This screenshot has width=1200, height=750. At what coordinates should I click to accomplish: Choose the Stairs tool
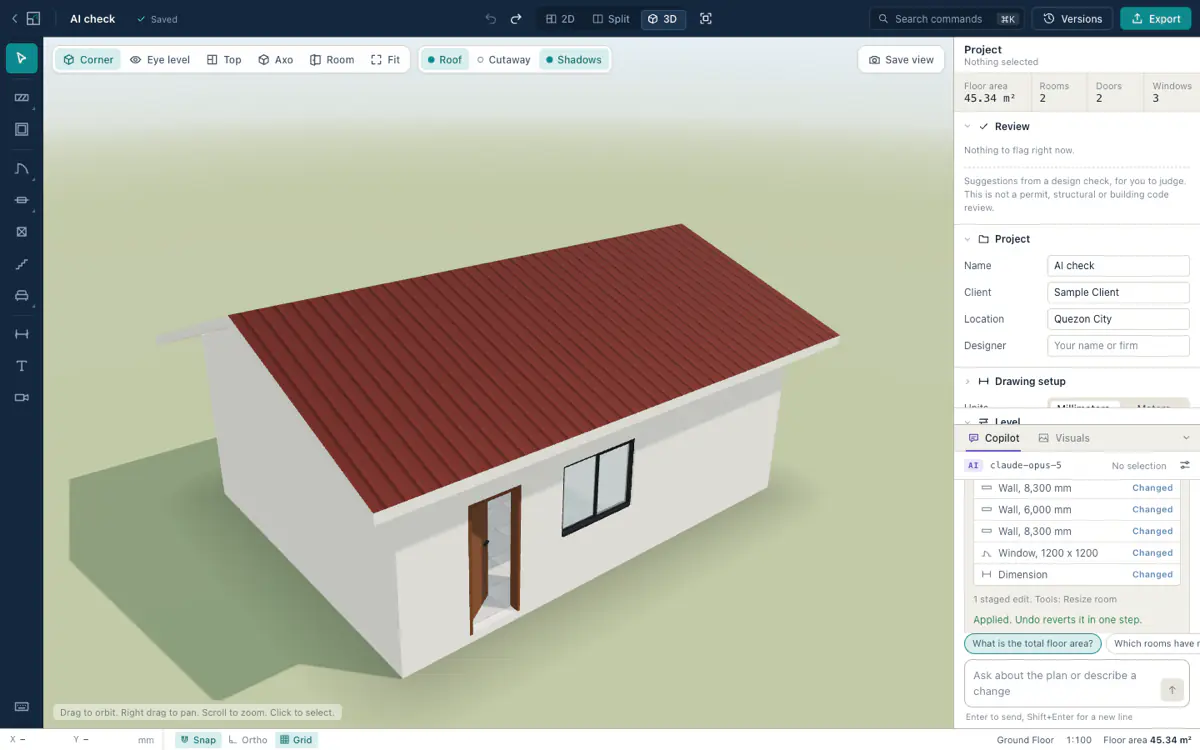(21, 264)
